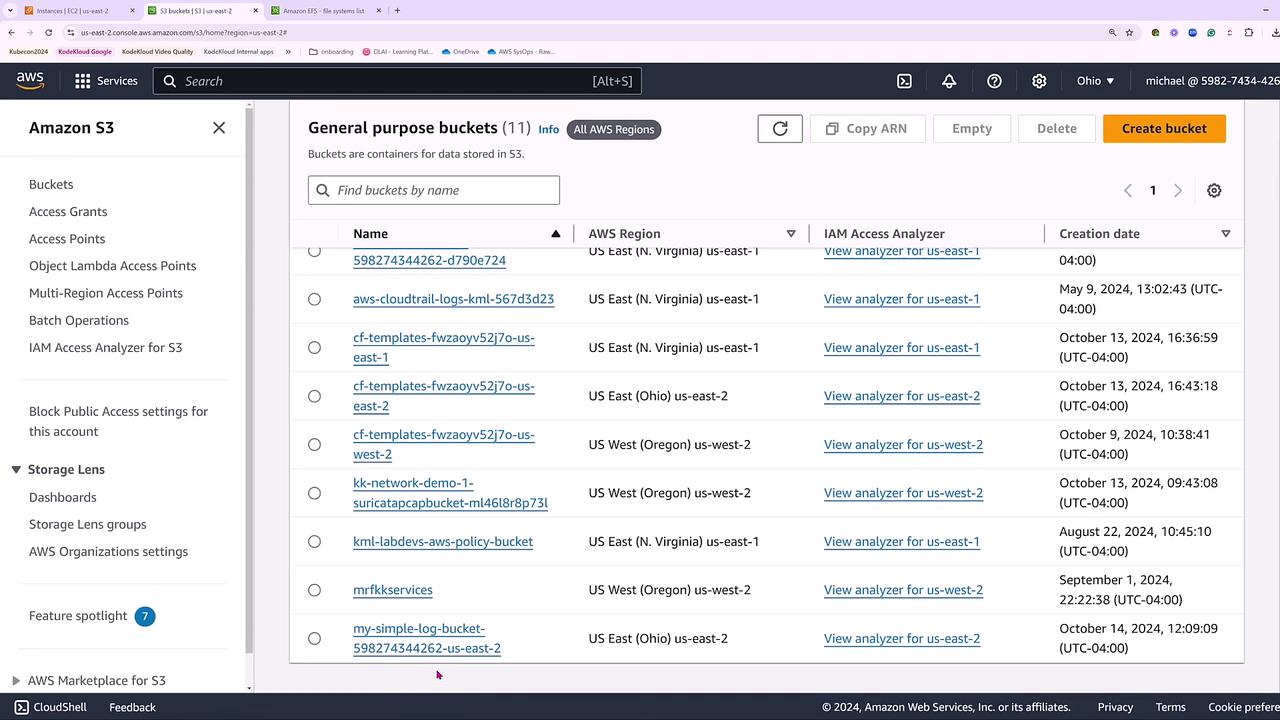Screen dimensions: 1280x720
Task: Bookmark this page with the star icon
Action: pos(1129,32)
